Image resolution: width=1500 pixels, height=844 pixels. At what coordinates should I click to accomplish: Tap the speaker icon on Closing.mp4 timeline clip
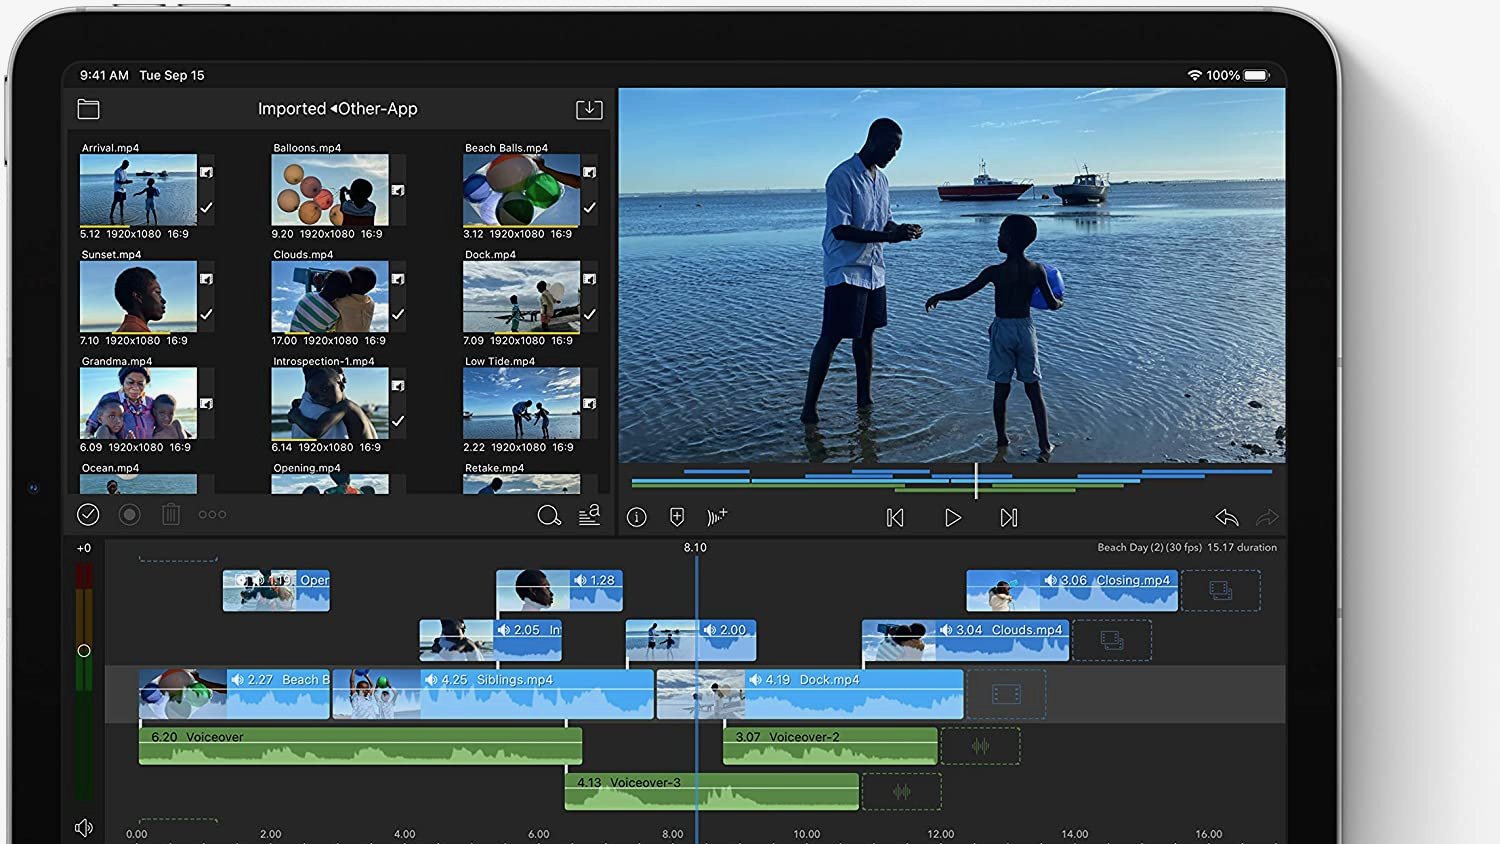coord(1050,580)
